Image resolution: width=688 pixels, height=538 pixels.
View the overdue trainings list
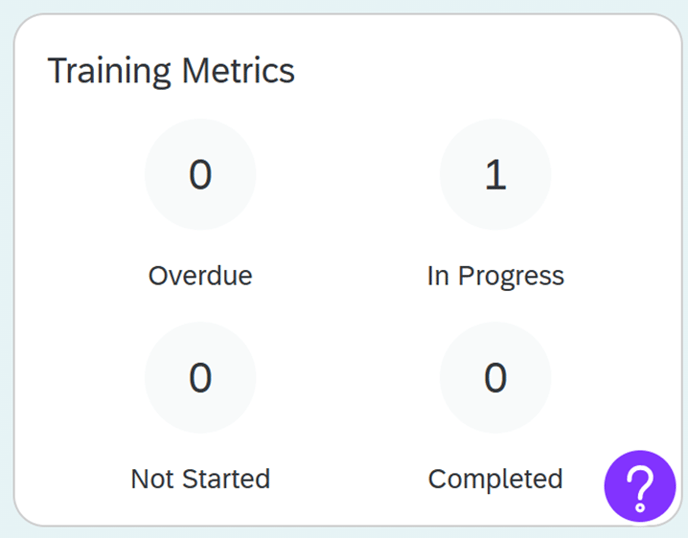(x=201, y=174)
